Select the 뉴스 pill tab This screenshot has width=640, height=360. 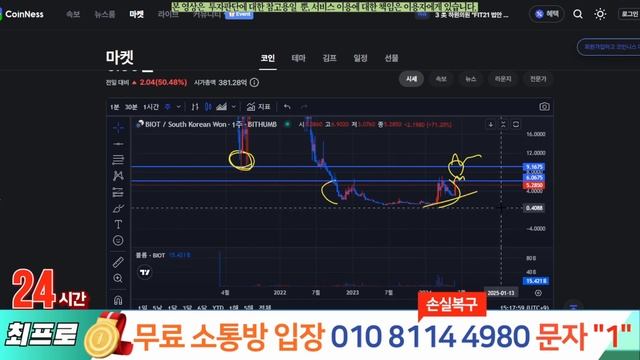pyautogui.click(x=471, y=79)
